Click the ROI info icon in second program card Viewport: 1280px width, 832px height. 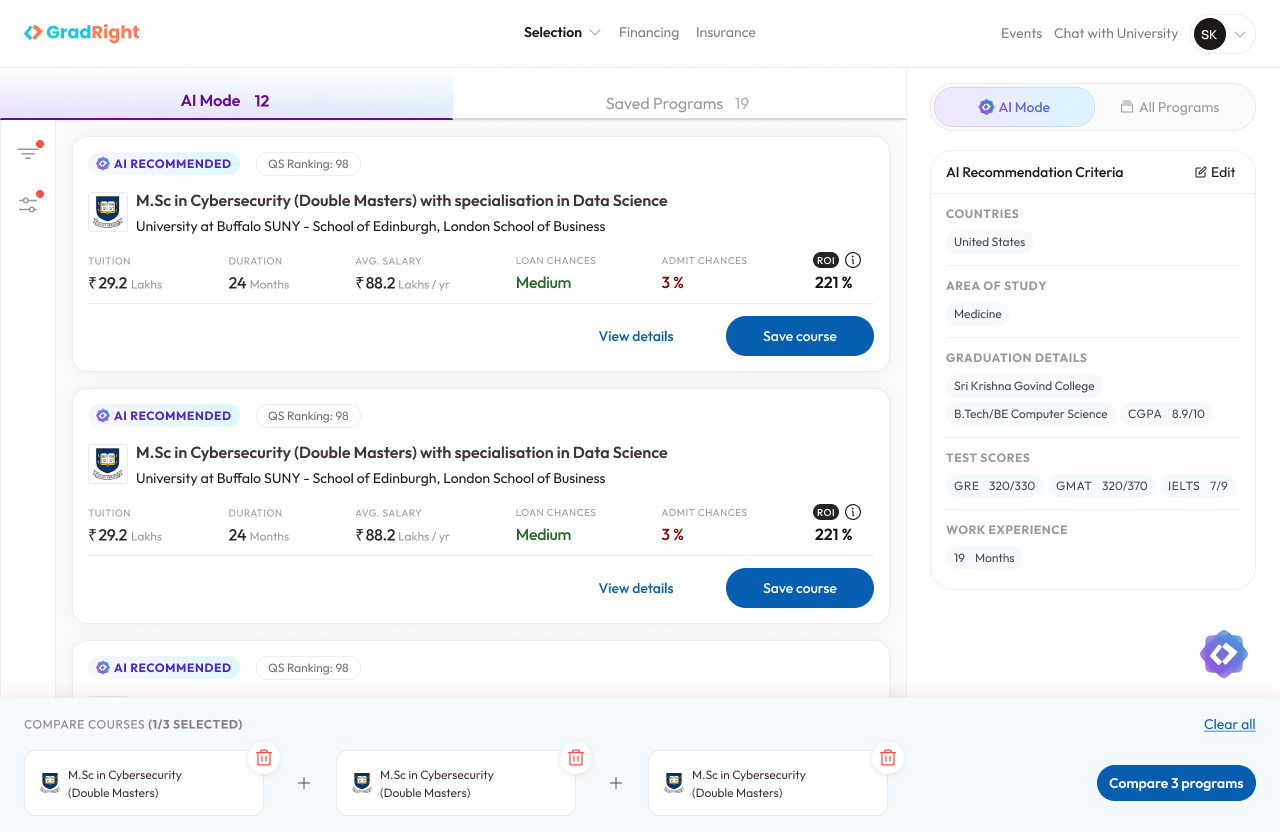(x=853, y=512)
